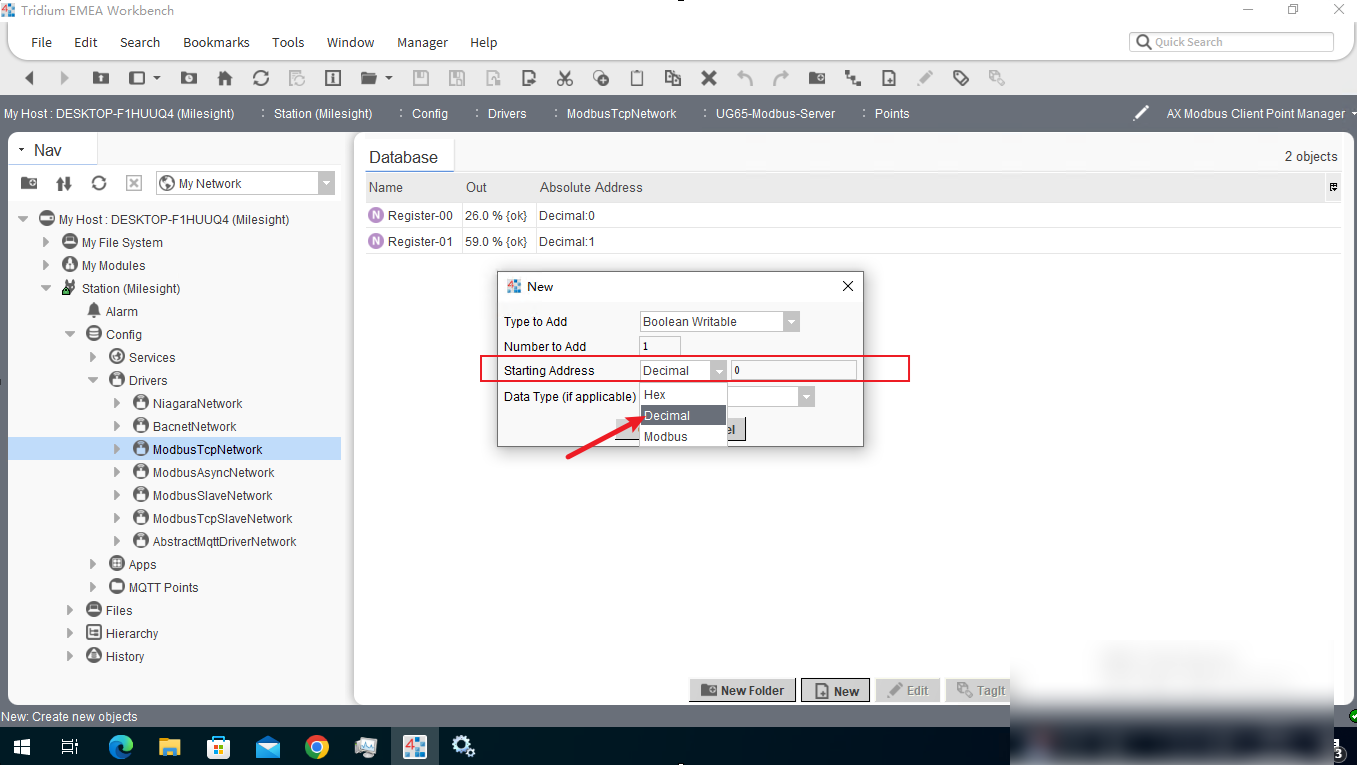The image size is (1357, 765).
Task: Expand the Services tree node
Action: point(93,357)
